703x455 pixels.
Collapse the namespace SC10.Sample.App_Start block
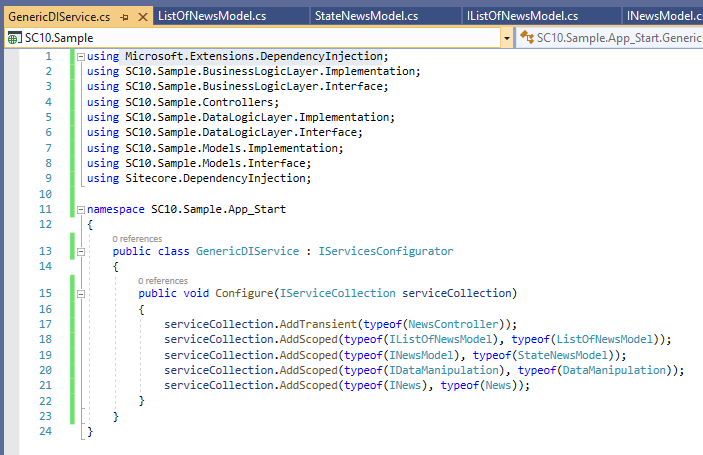pyautogui.click(x=81, y=210)
